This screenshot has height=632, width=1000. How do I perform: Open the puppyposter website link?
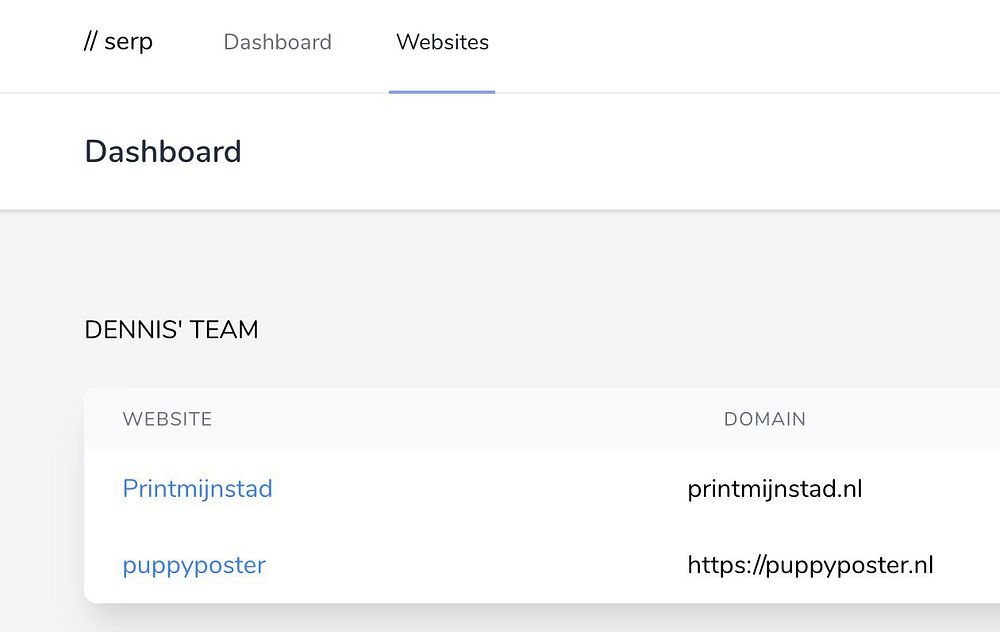click(x=194, y=565)
